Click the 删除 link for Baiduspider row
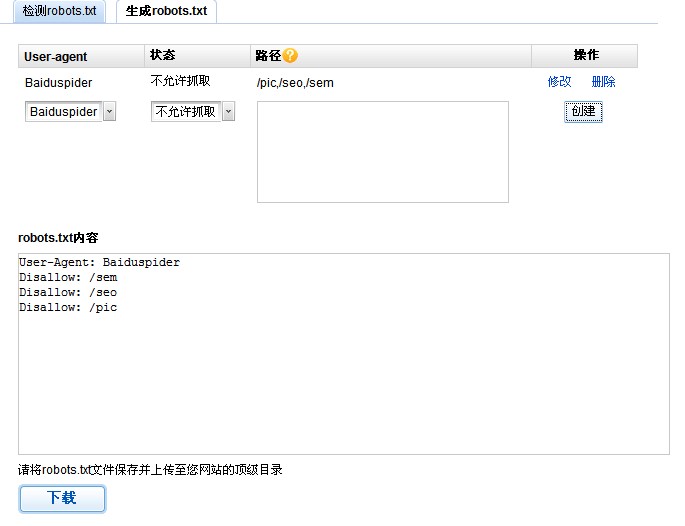The height and width of the screenshot is (526, 685). point(603,82)
